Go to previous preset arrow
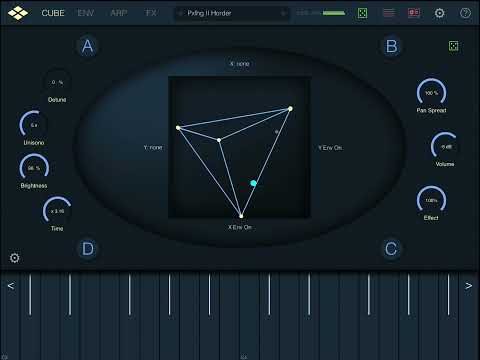 180,13
